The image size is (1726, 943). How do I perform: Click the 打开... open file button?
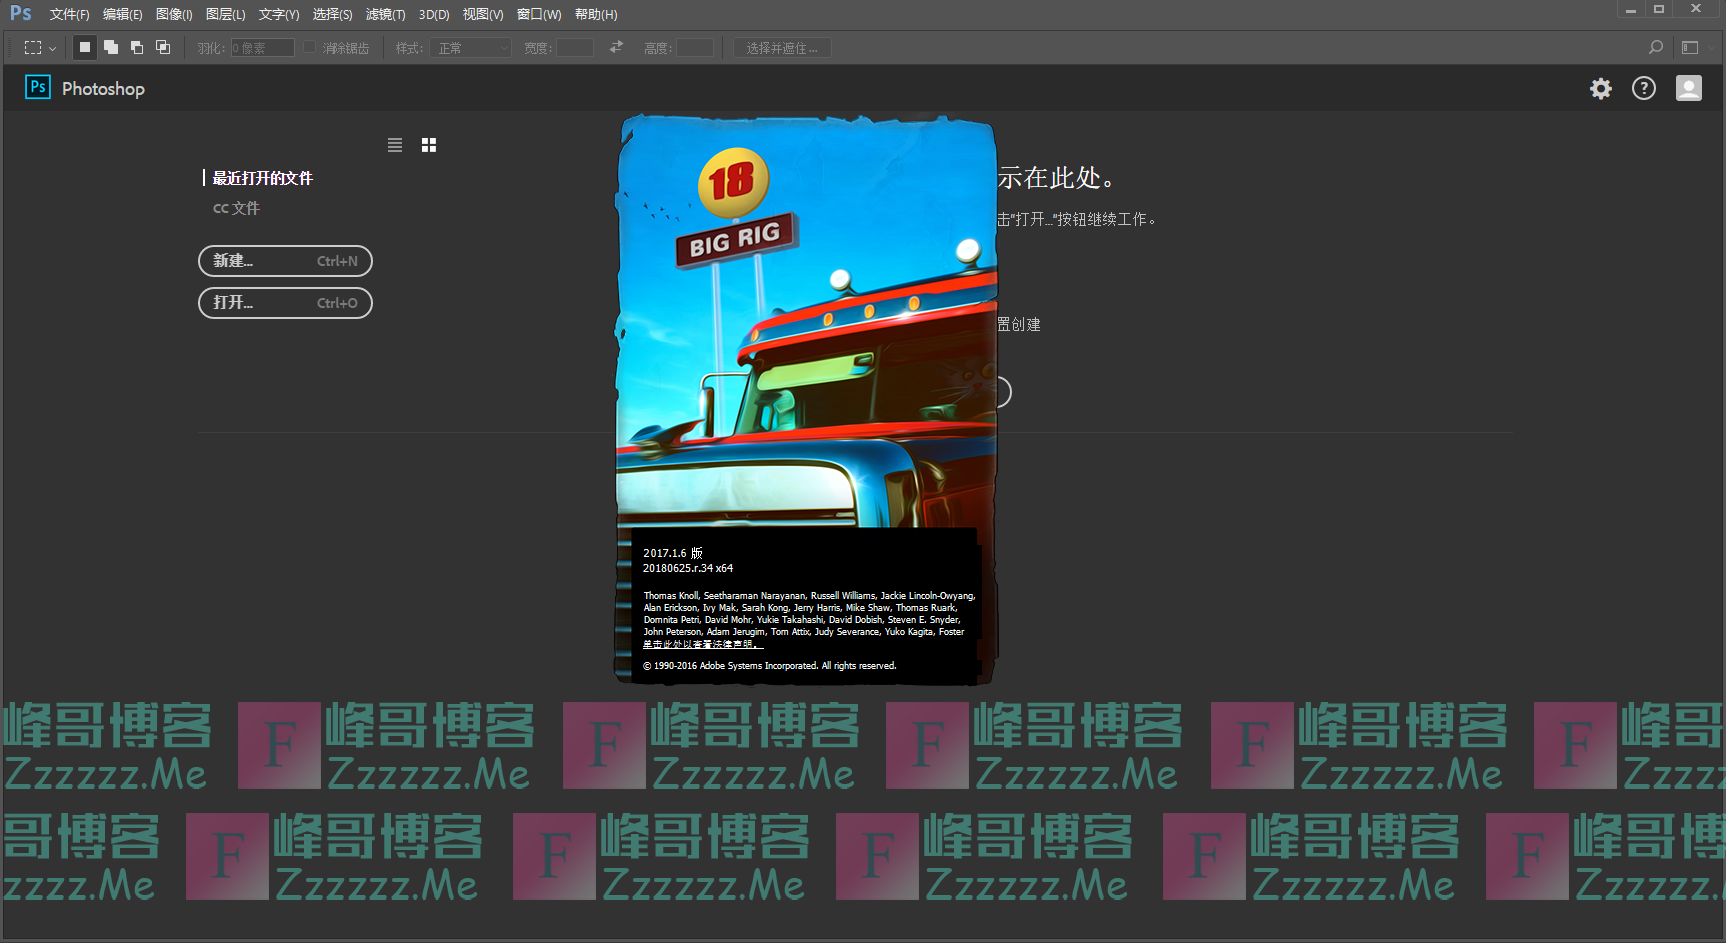tap(285, 303)
